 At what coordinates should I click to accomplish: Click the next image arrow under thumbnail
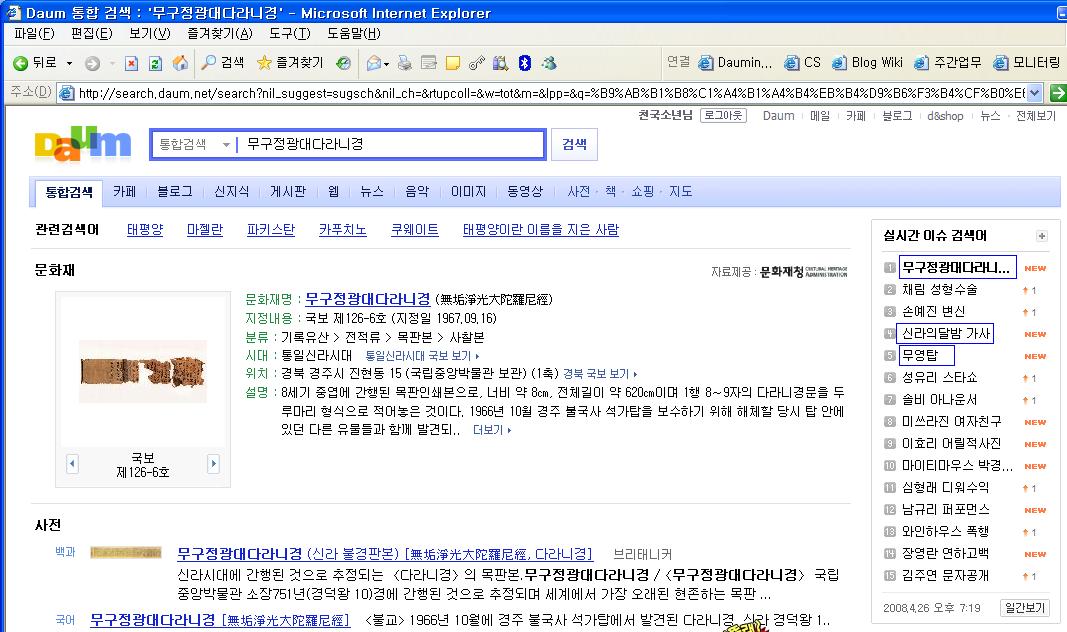pyautogui.click(x=213, y=464)
